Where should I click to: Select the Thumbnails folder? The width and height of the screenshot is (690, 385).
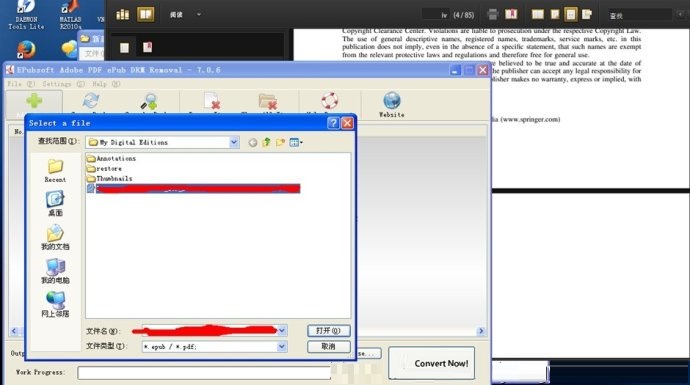(x=110, y=179)
